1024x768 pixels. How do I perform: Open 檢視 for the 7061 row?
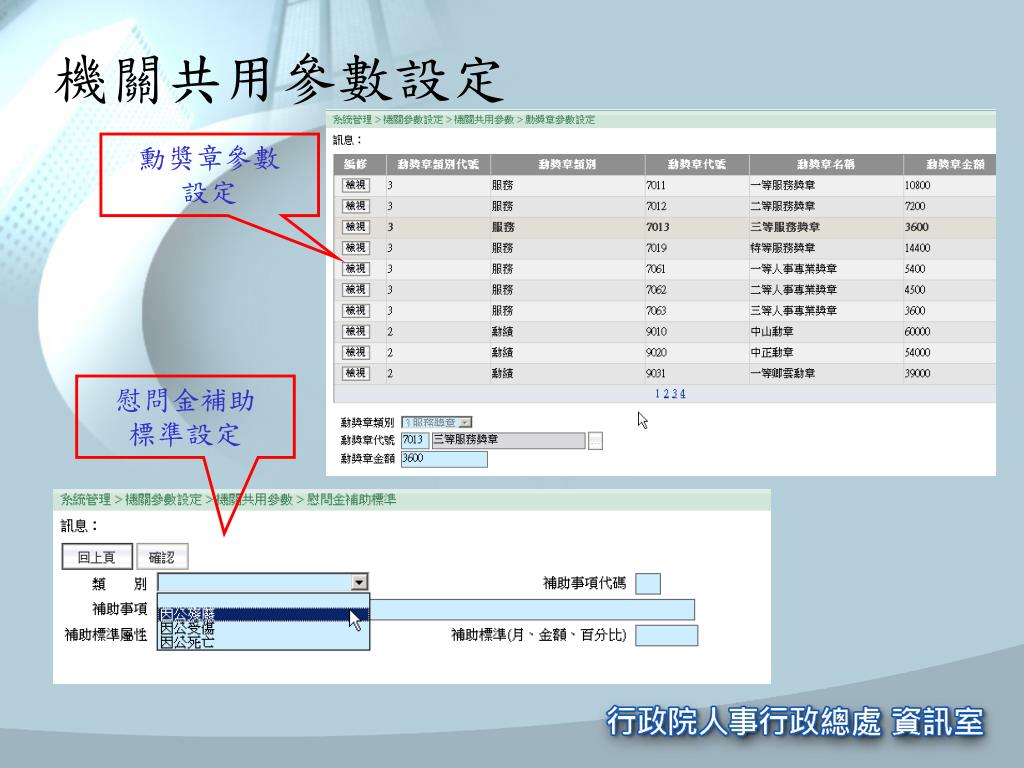pyautogui.click(x=355, y=268)
